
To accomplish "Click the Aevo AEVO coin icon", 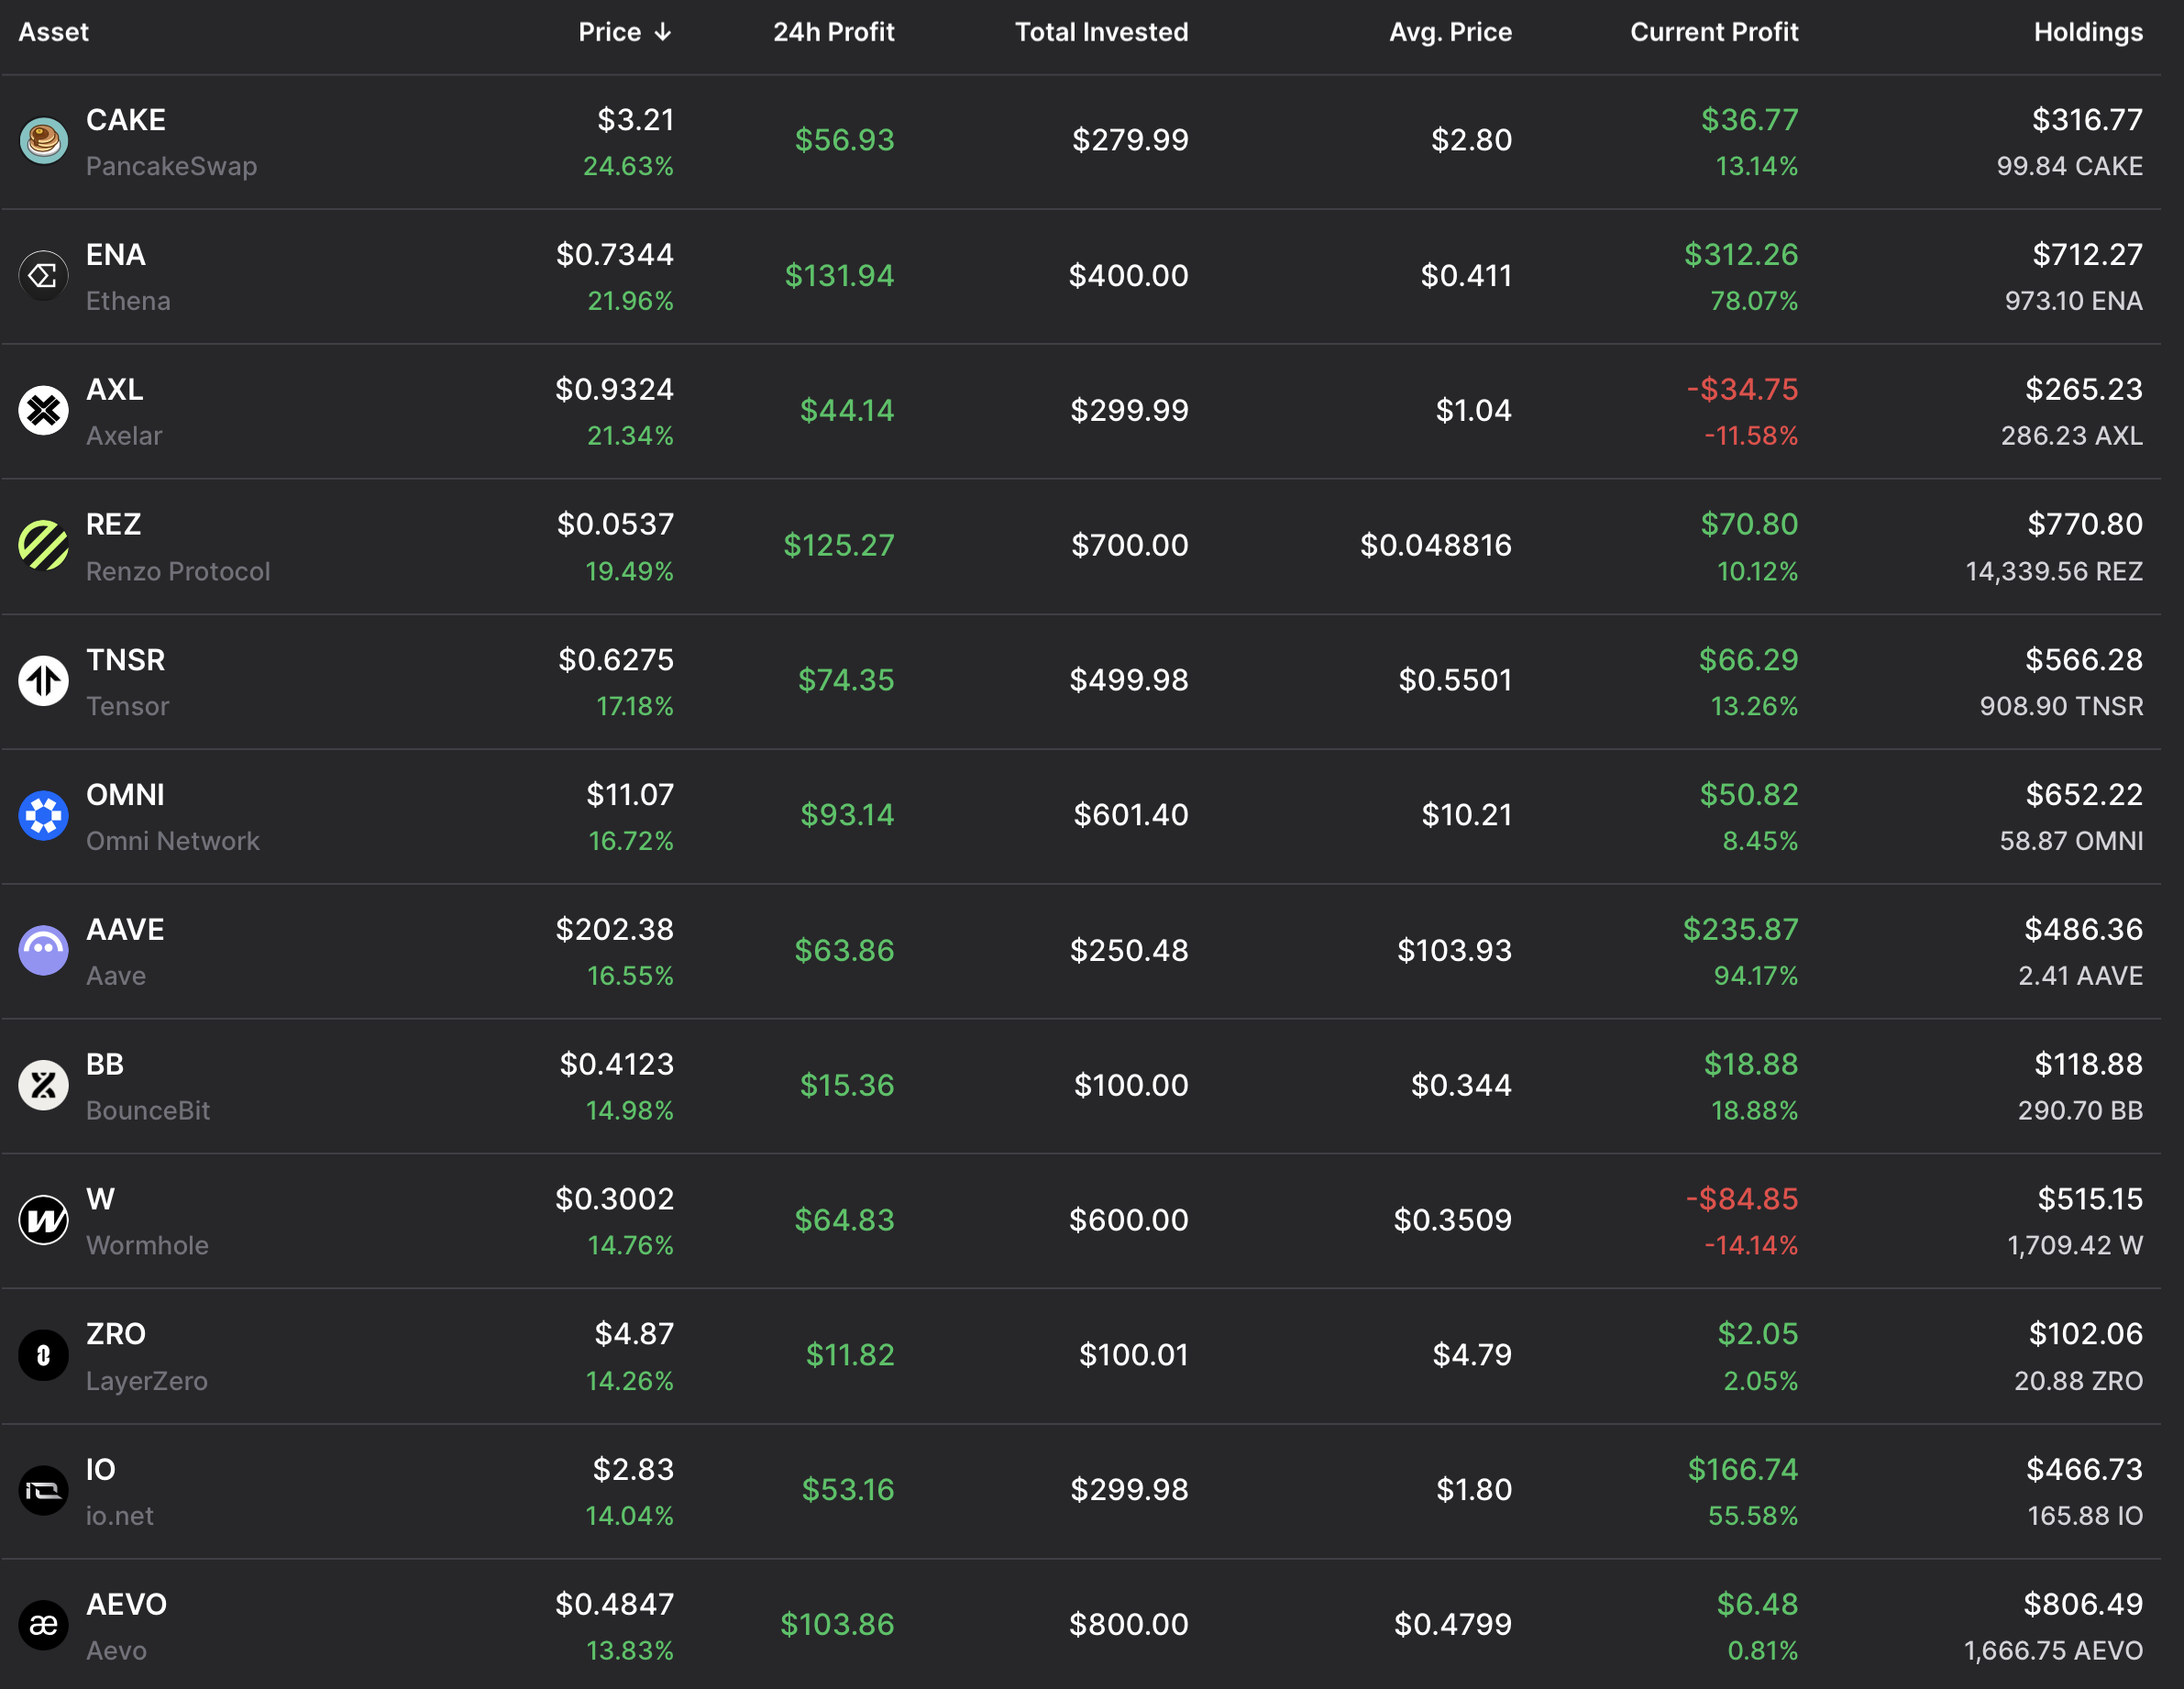I will coord(44,1626).
